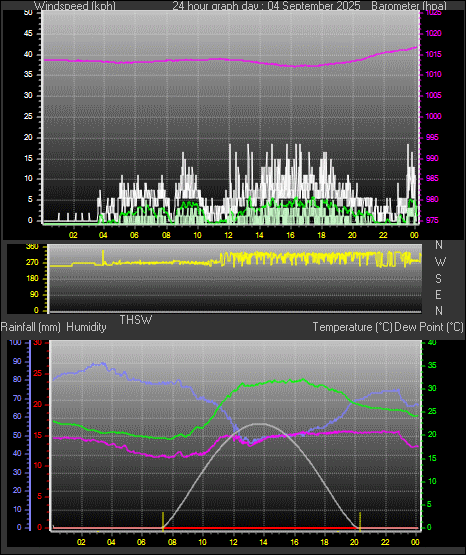Click the green 40 temperature axis value
The width and height of the screenshot is (466, 555).
pos(432,342)
